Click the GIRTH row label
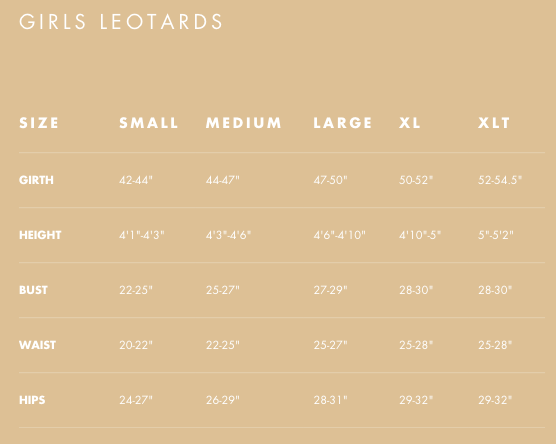The image size is (556, 444). pos(36,180)
